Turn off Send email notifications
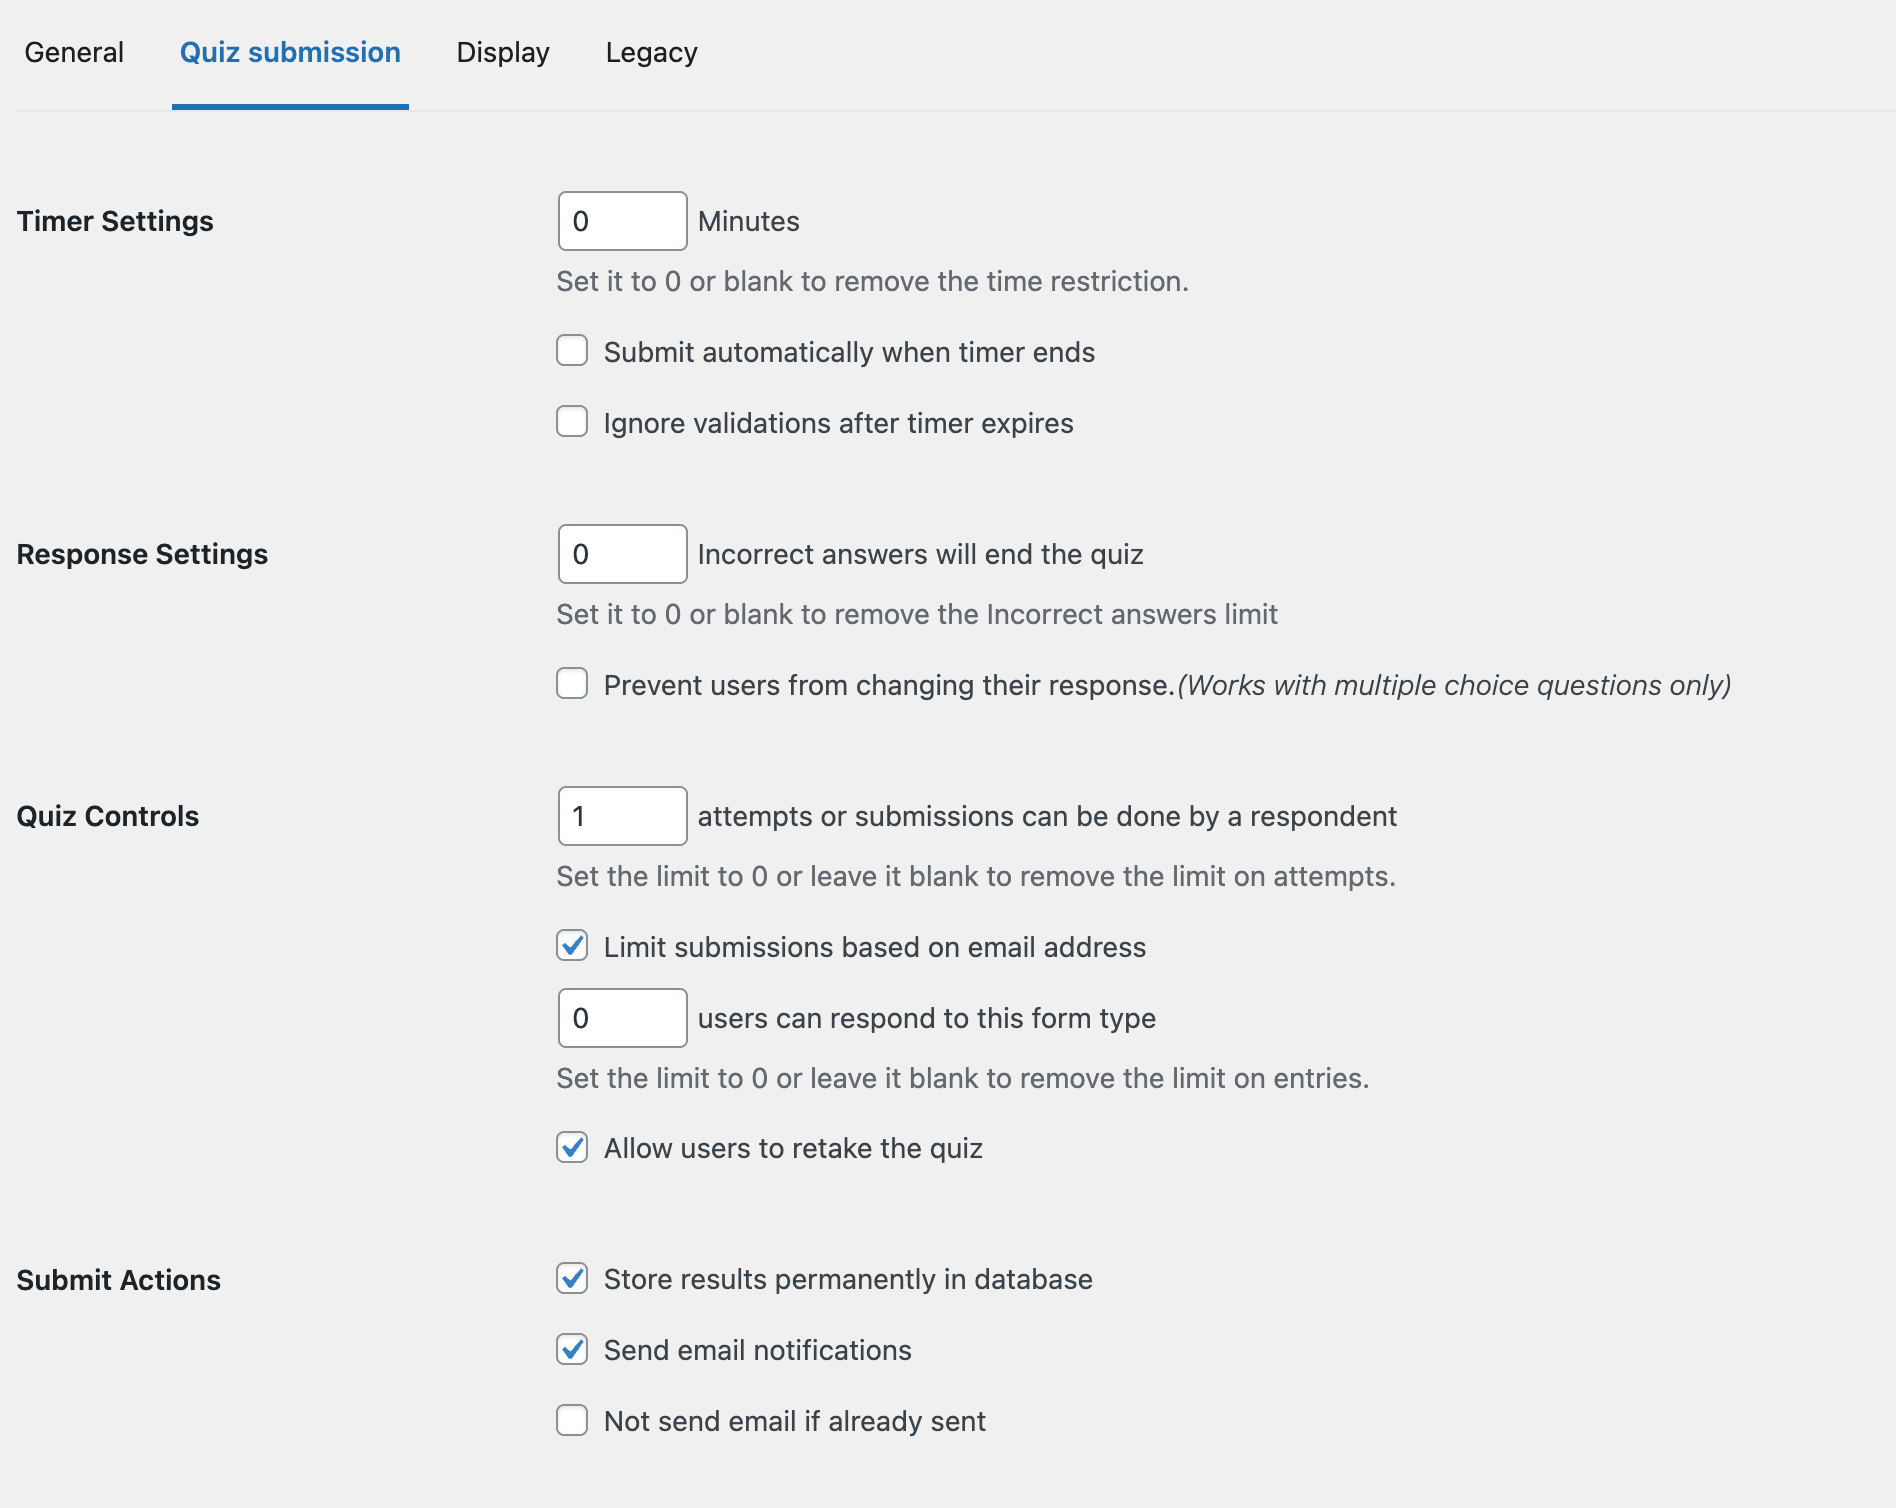The height and width of the screenshot is (1508, 1896). pos(572,1349)
